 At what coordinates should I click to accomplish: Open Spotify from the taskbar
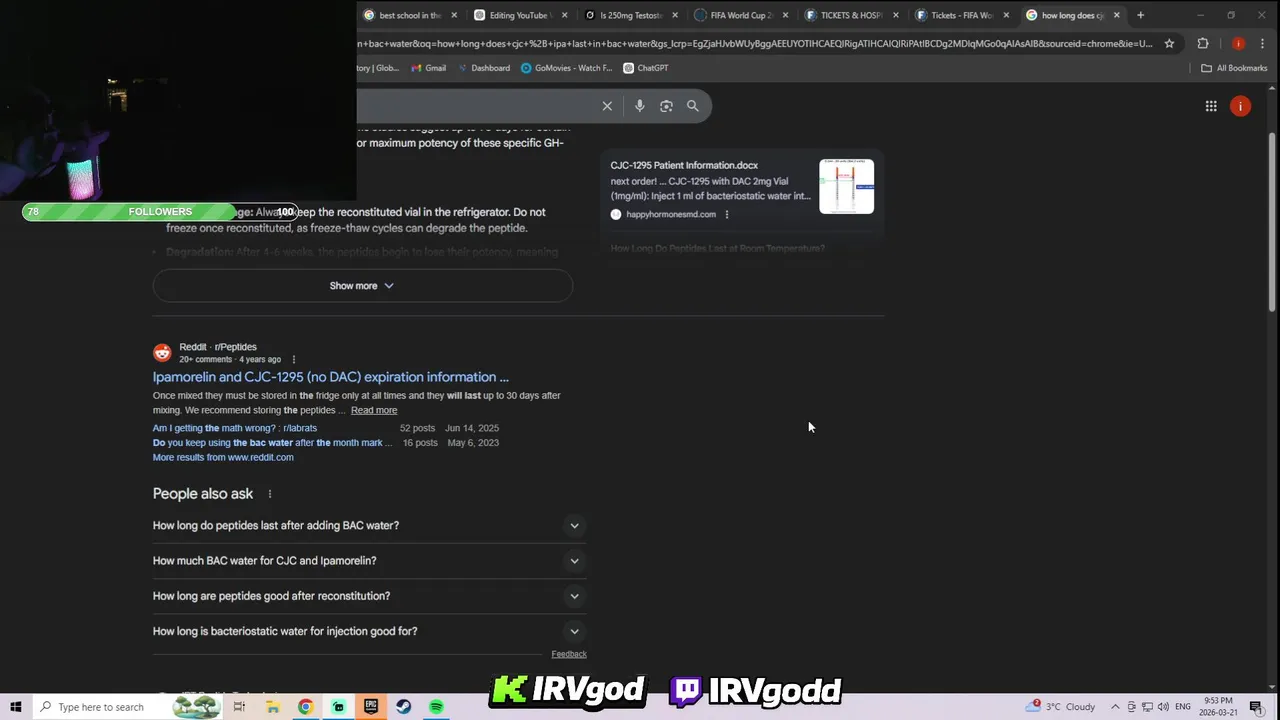(437, 707)
